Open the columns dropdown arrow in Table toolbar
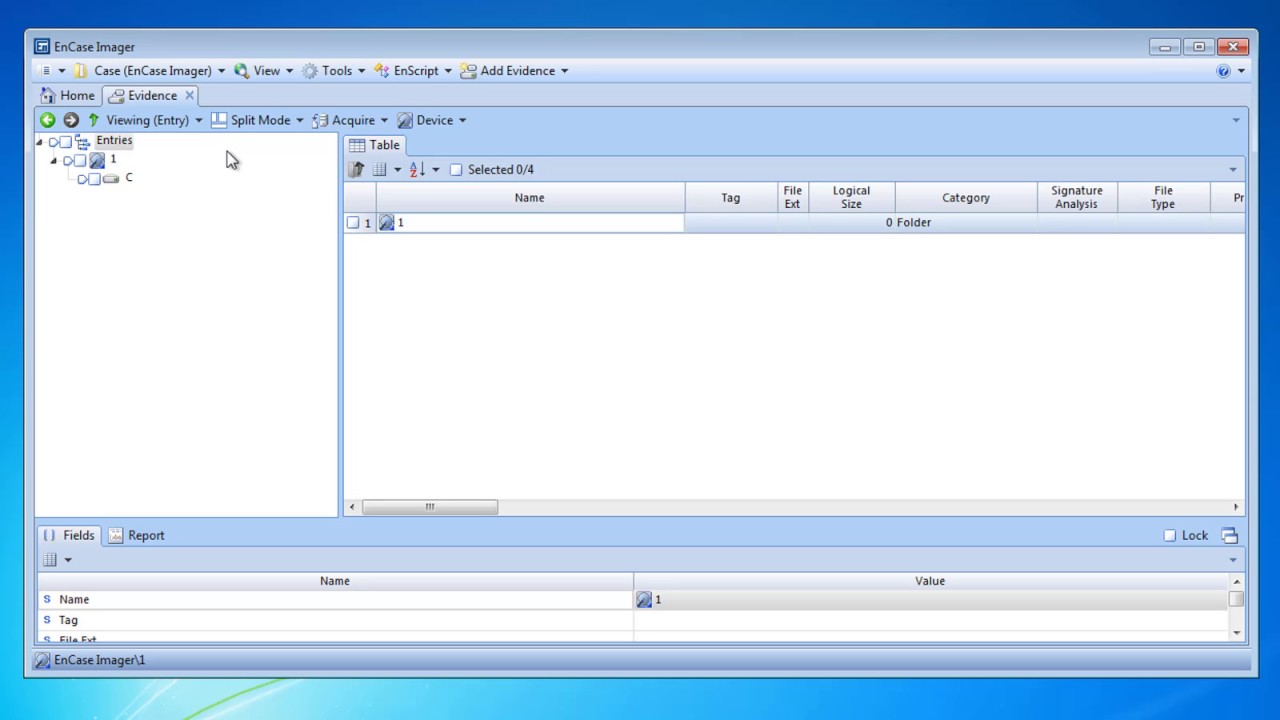The width and height of the screenshot is (1280, 720). (397, 170)
